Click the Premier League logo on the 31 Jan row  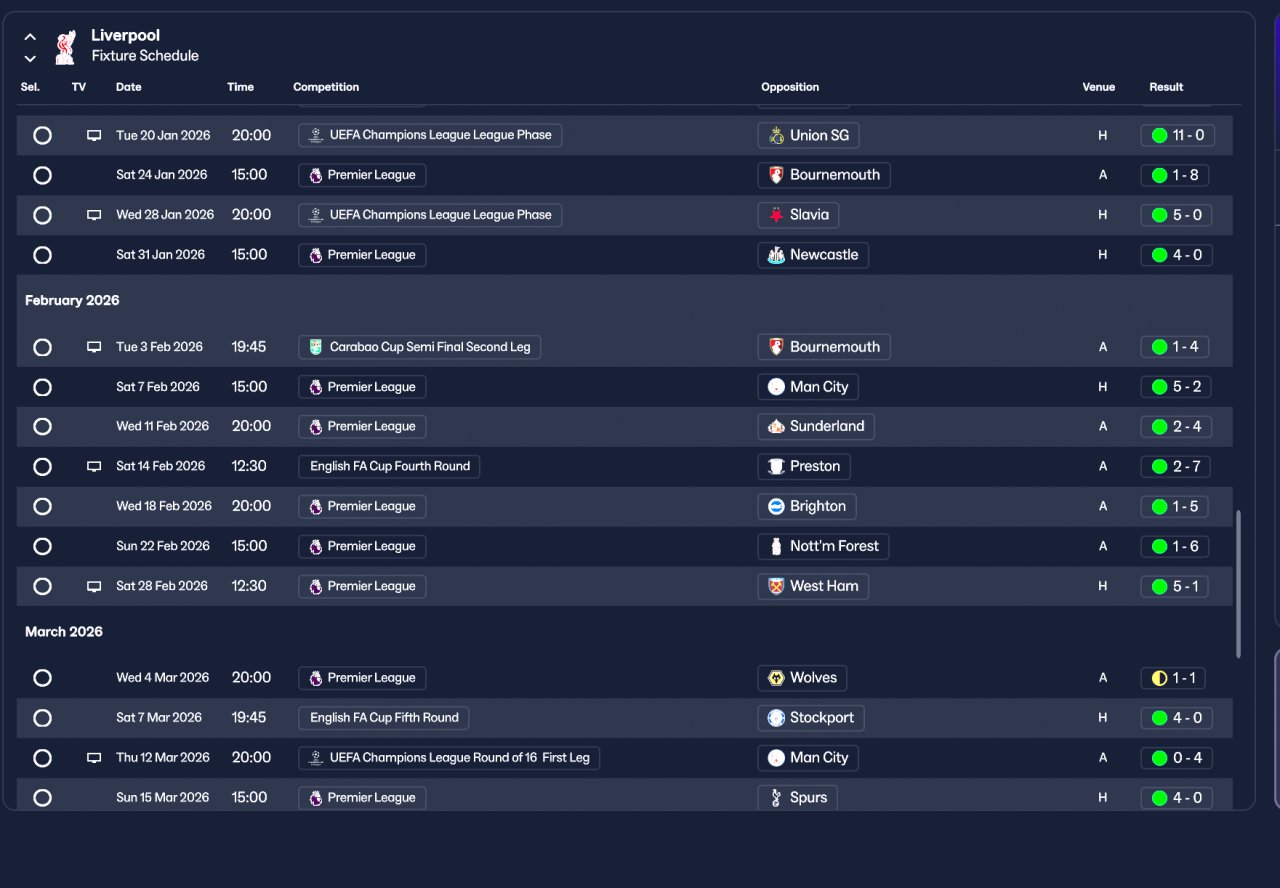point(316,255)
